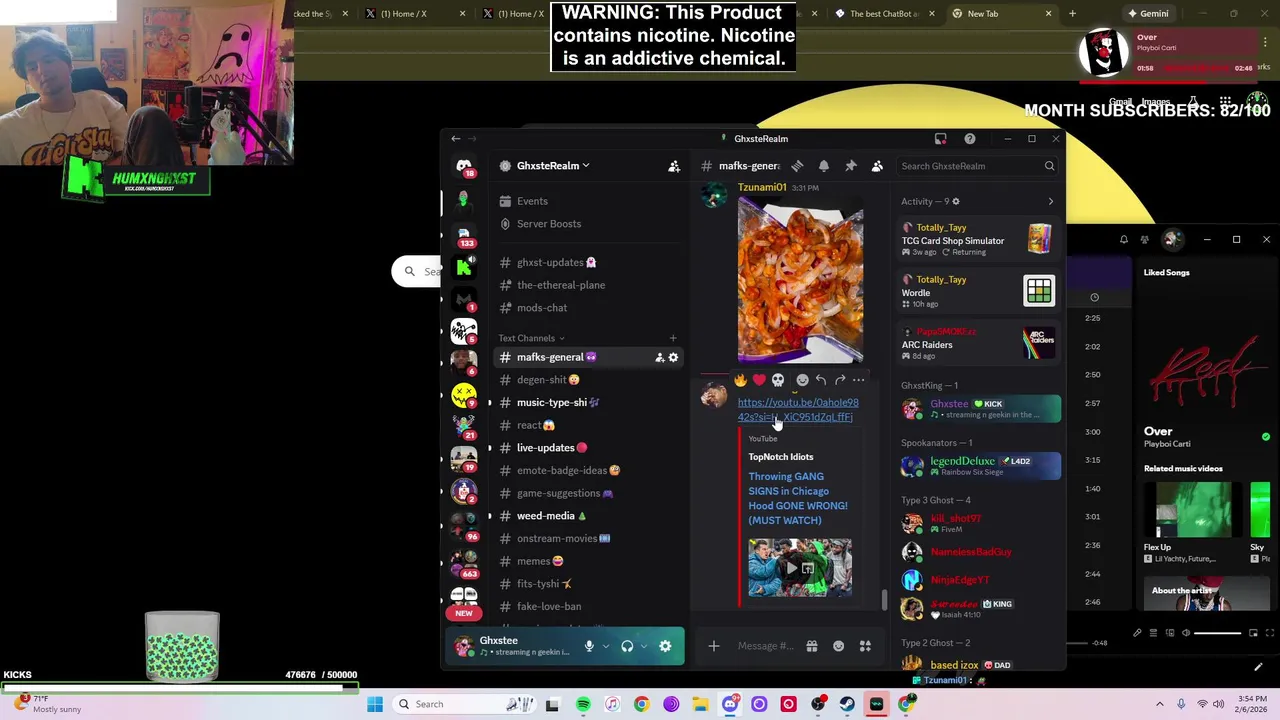Open the gift icon in message bar
This screenshot has width=1280, height=720.
coord(812,646)
